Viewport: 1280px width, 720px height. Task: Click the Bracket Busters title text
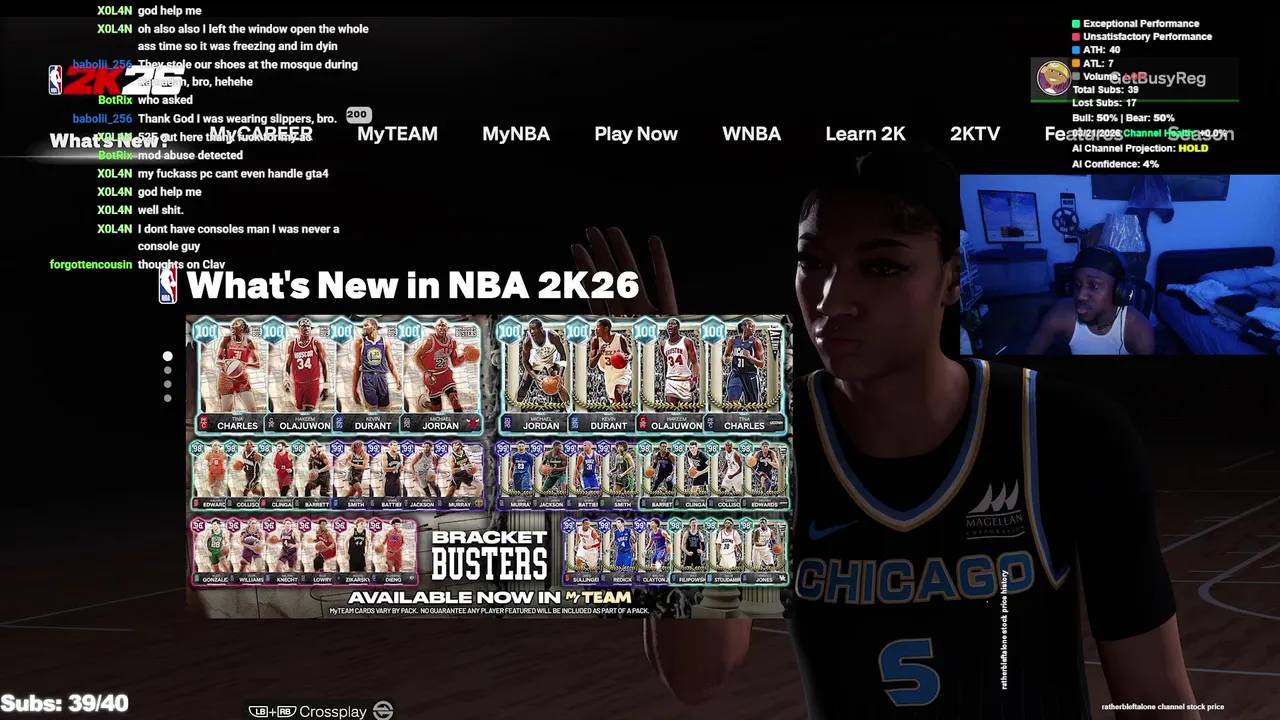489,558
